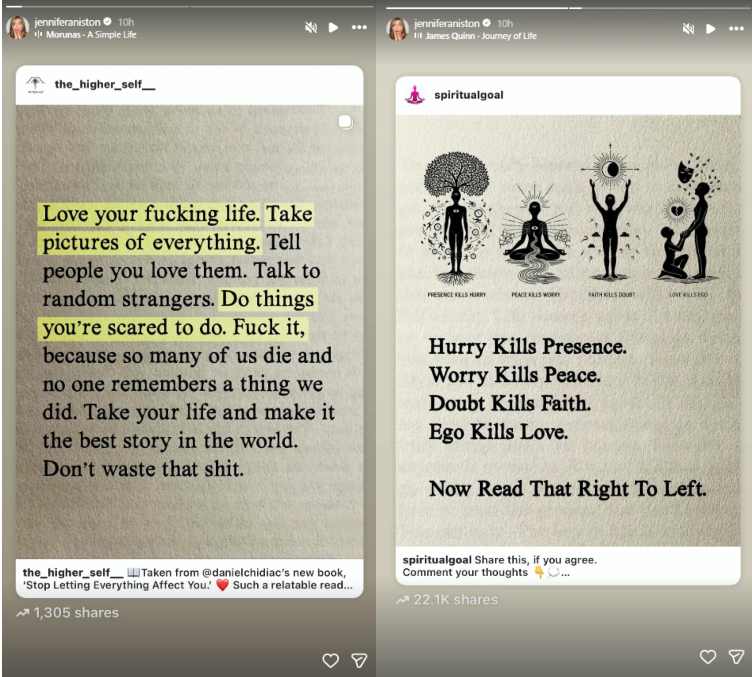Play the left story

(x=333, y=27)
